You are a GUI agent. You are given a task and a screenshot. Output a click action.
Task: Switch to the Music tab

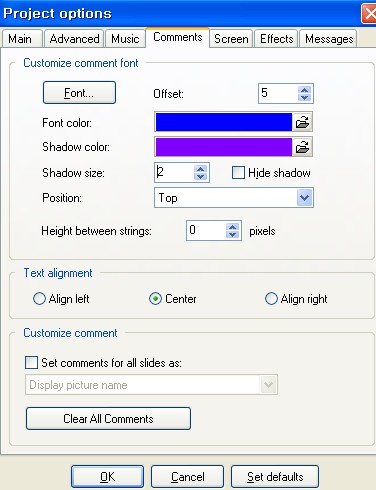[x=125, y=39]
